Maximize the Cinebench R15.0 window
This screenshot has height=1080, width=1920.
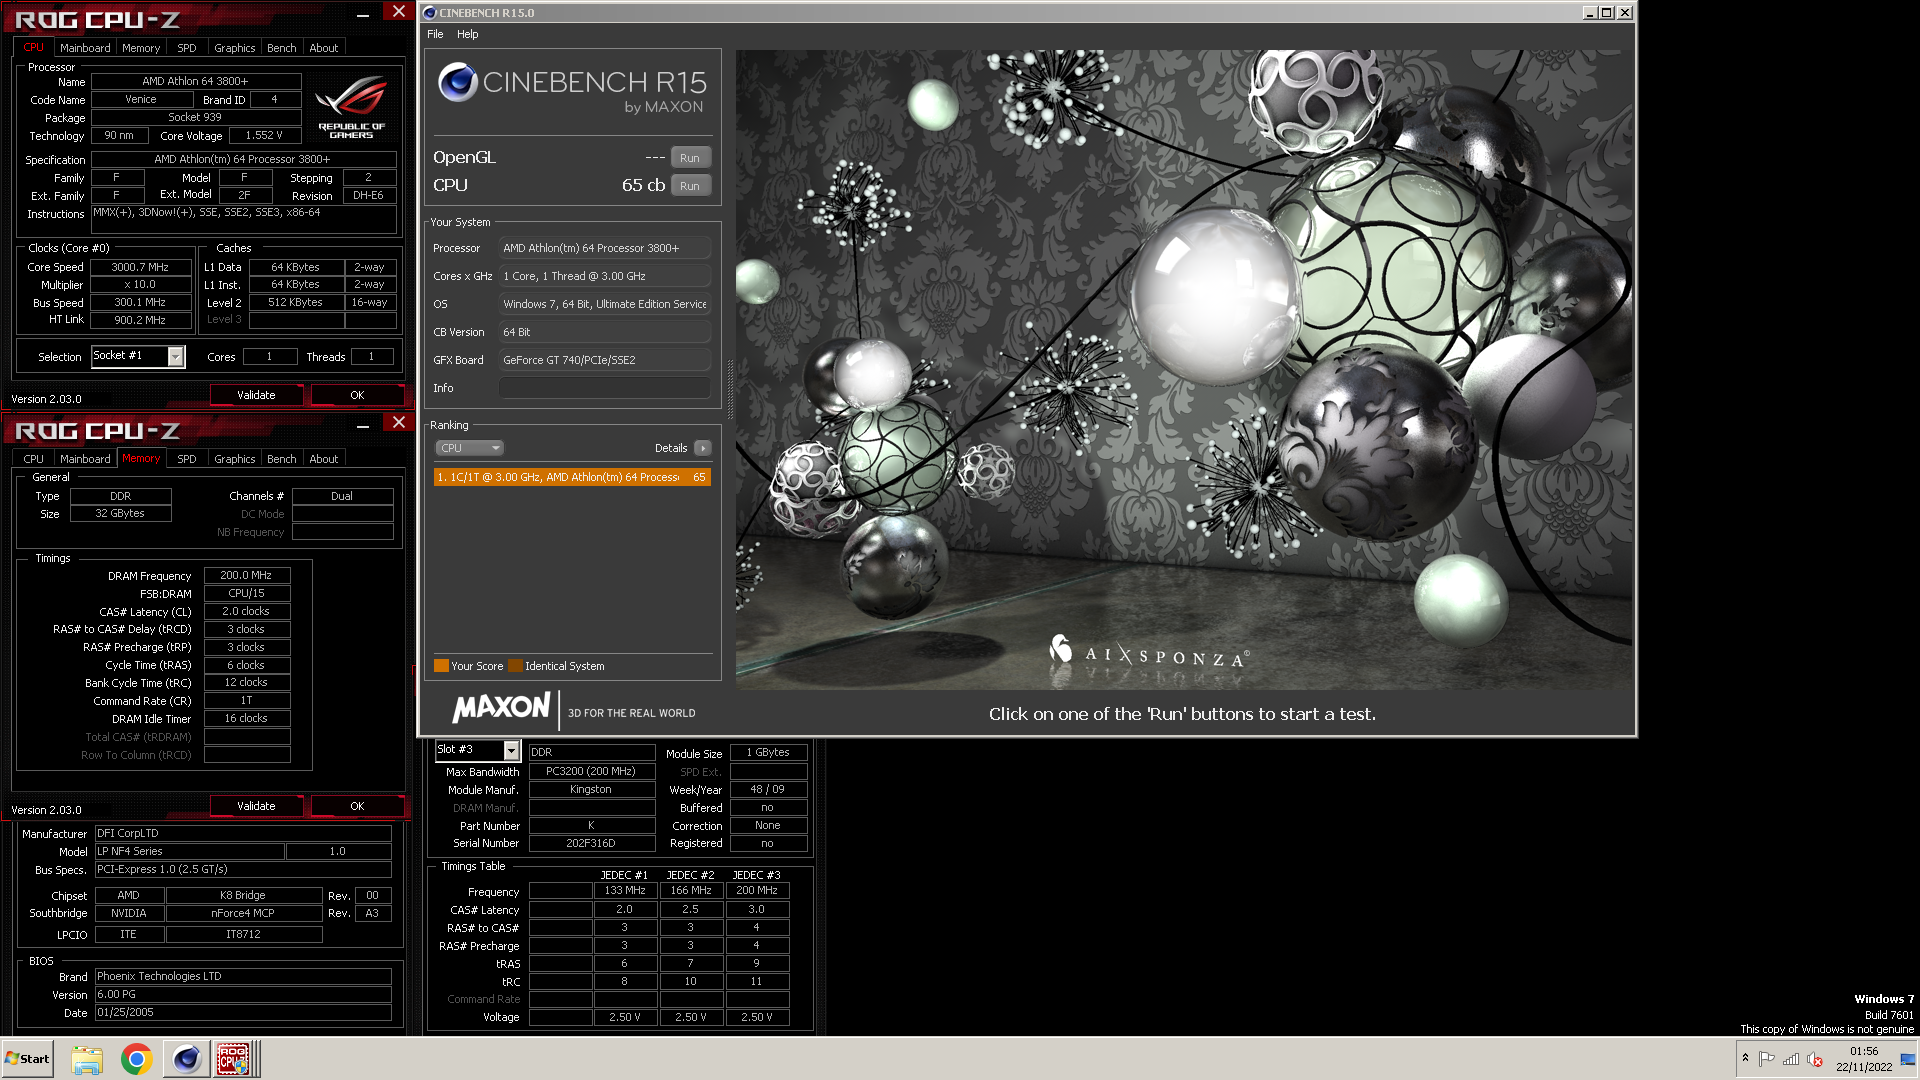coord(1606,13)
